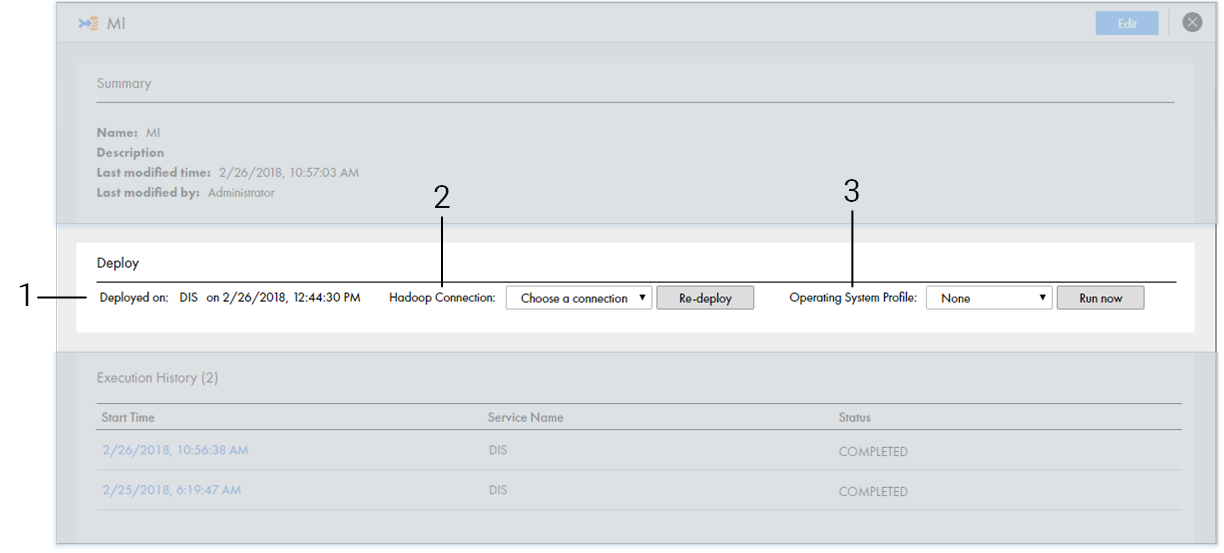Open the Hadoop Connection dropdown

(579, 298)
